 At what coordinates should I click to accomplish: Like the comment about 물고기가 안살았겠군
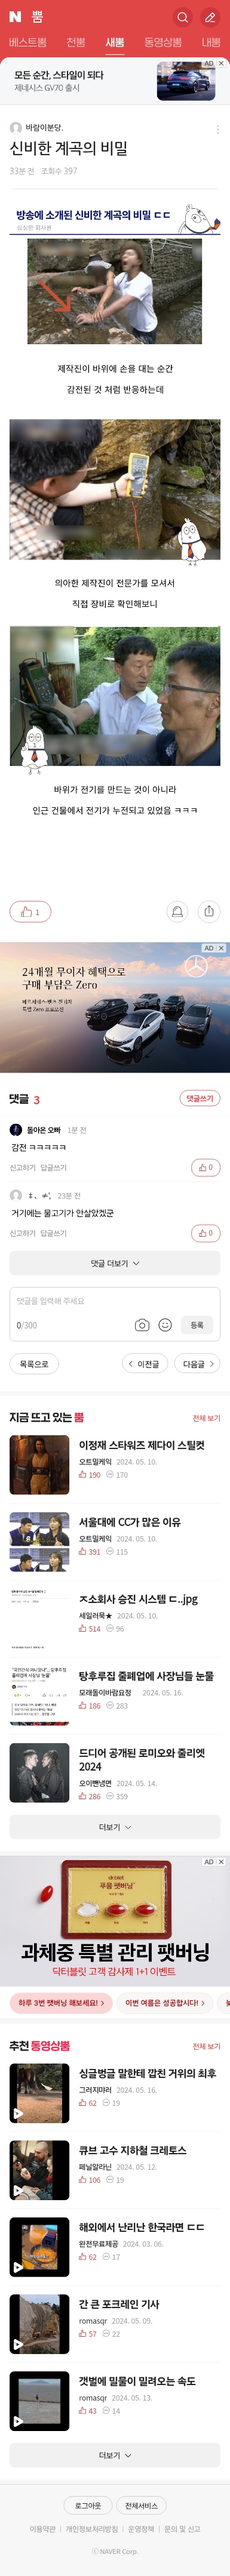tap(206, 1233)
